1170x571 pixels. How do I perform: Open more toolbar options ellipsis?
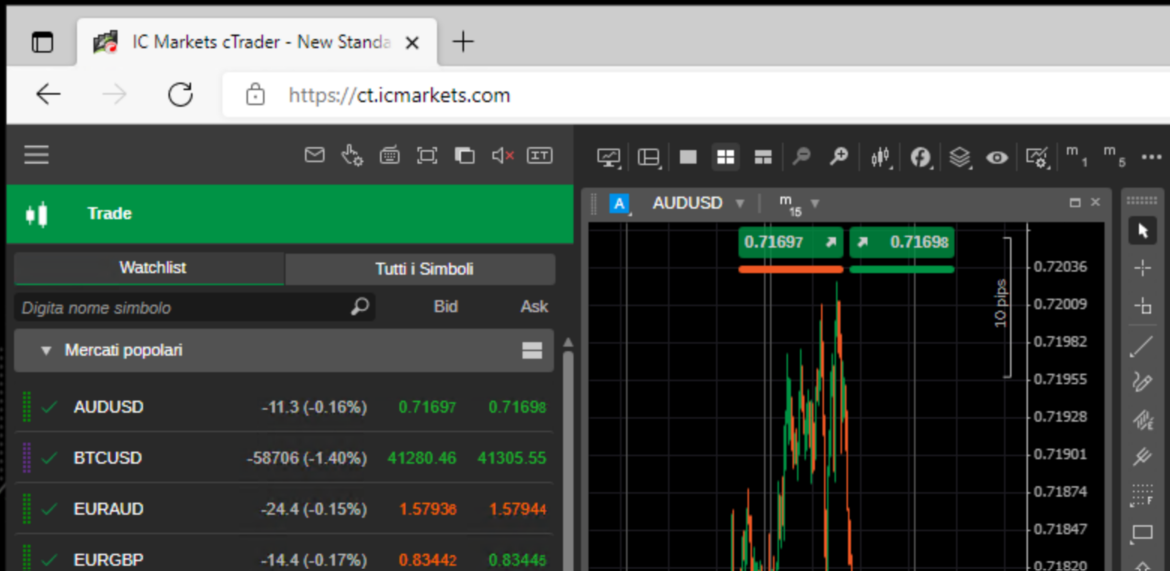coord(1152,157)
